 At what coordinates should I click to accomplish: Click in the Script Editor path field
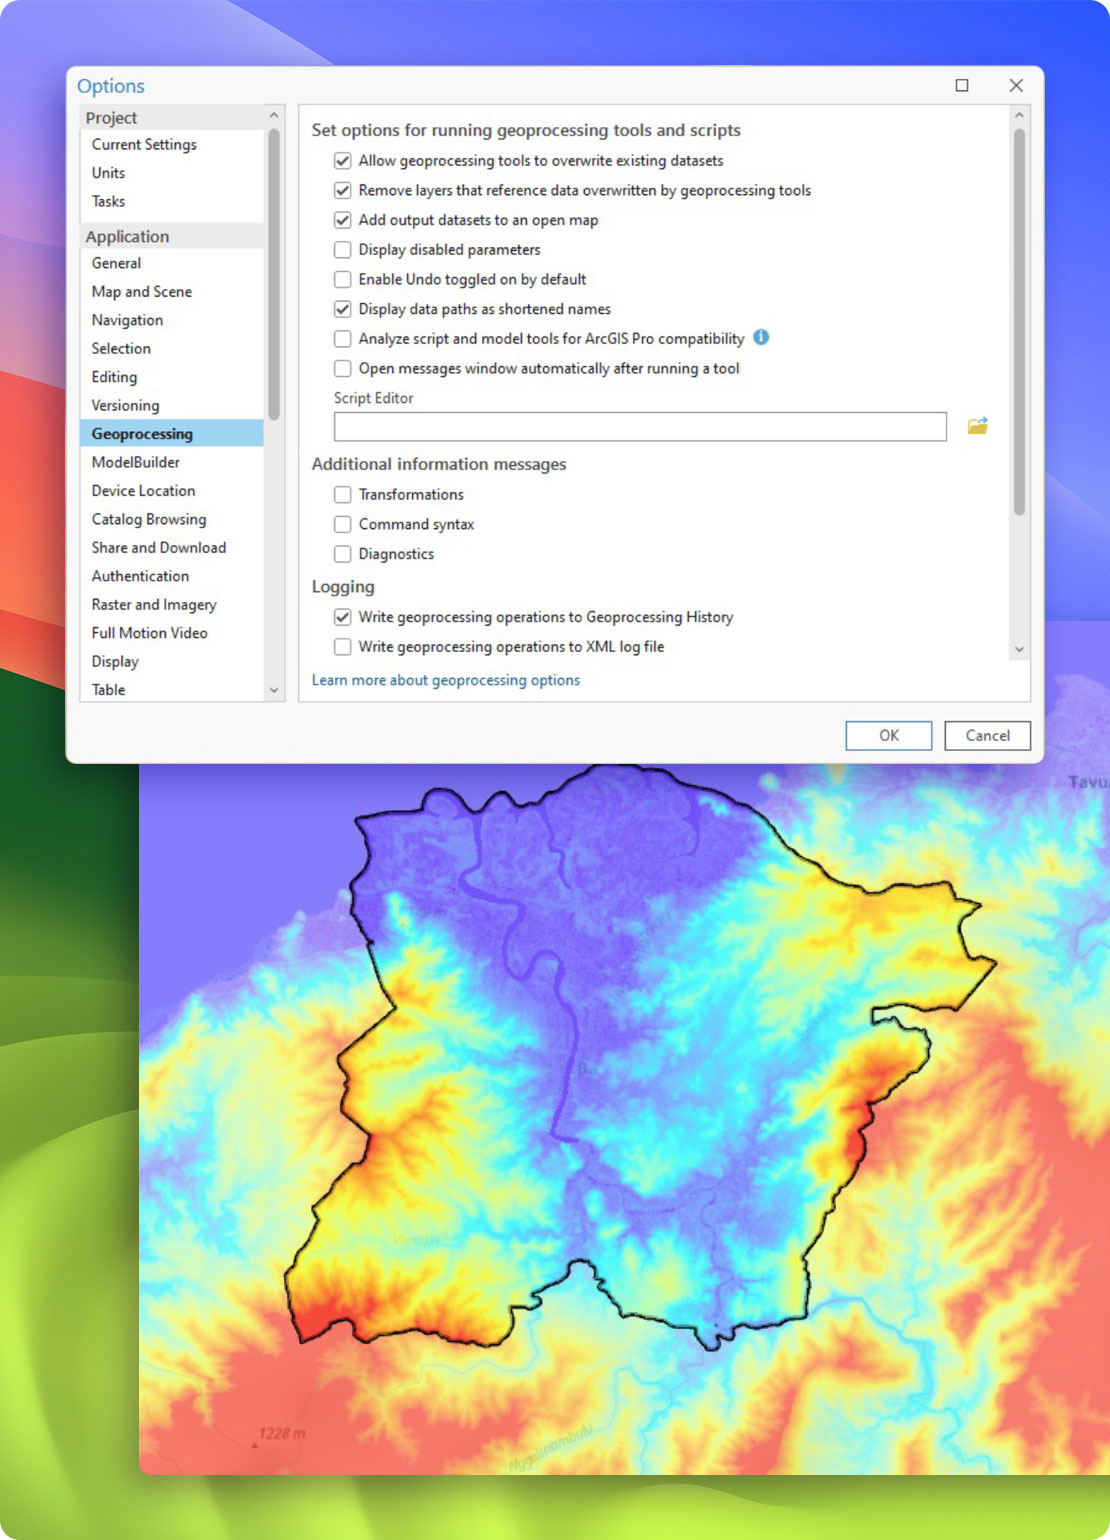pyautogui.click(x=640, y=426)
